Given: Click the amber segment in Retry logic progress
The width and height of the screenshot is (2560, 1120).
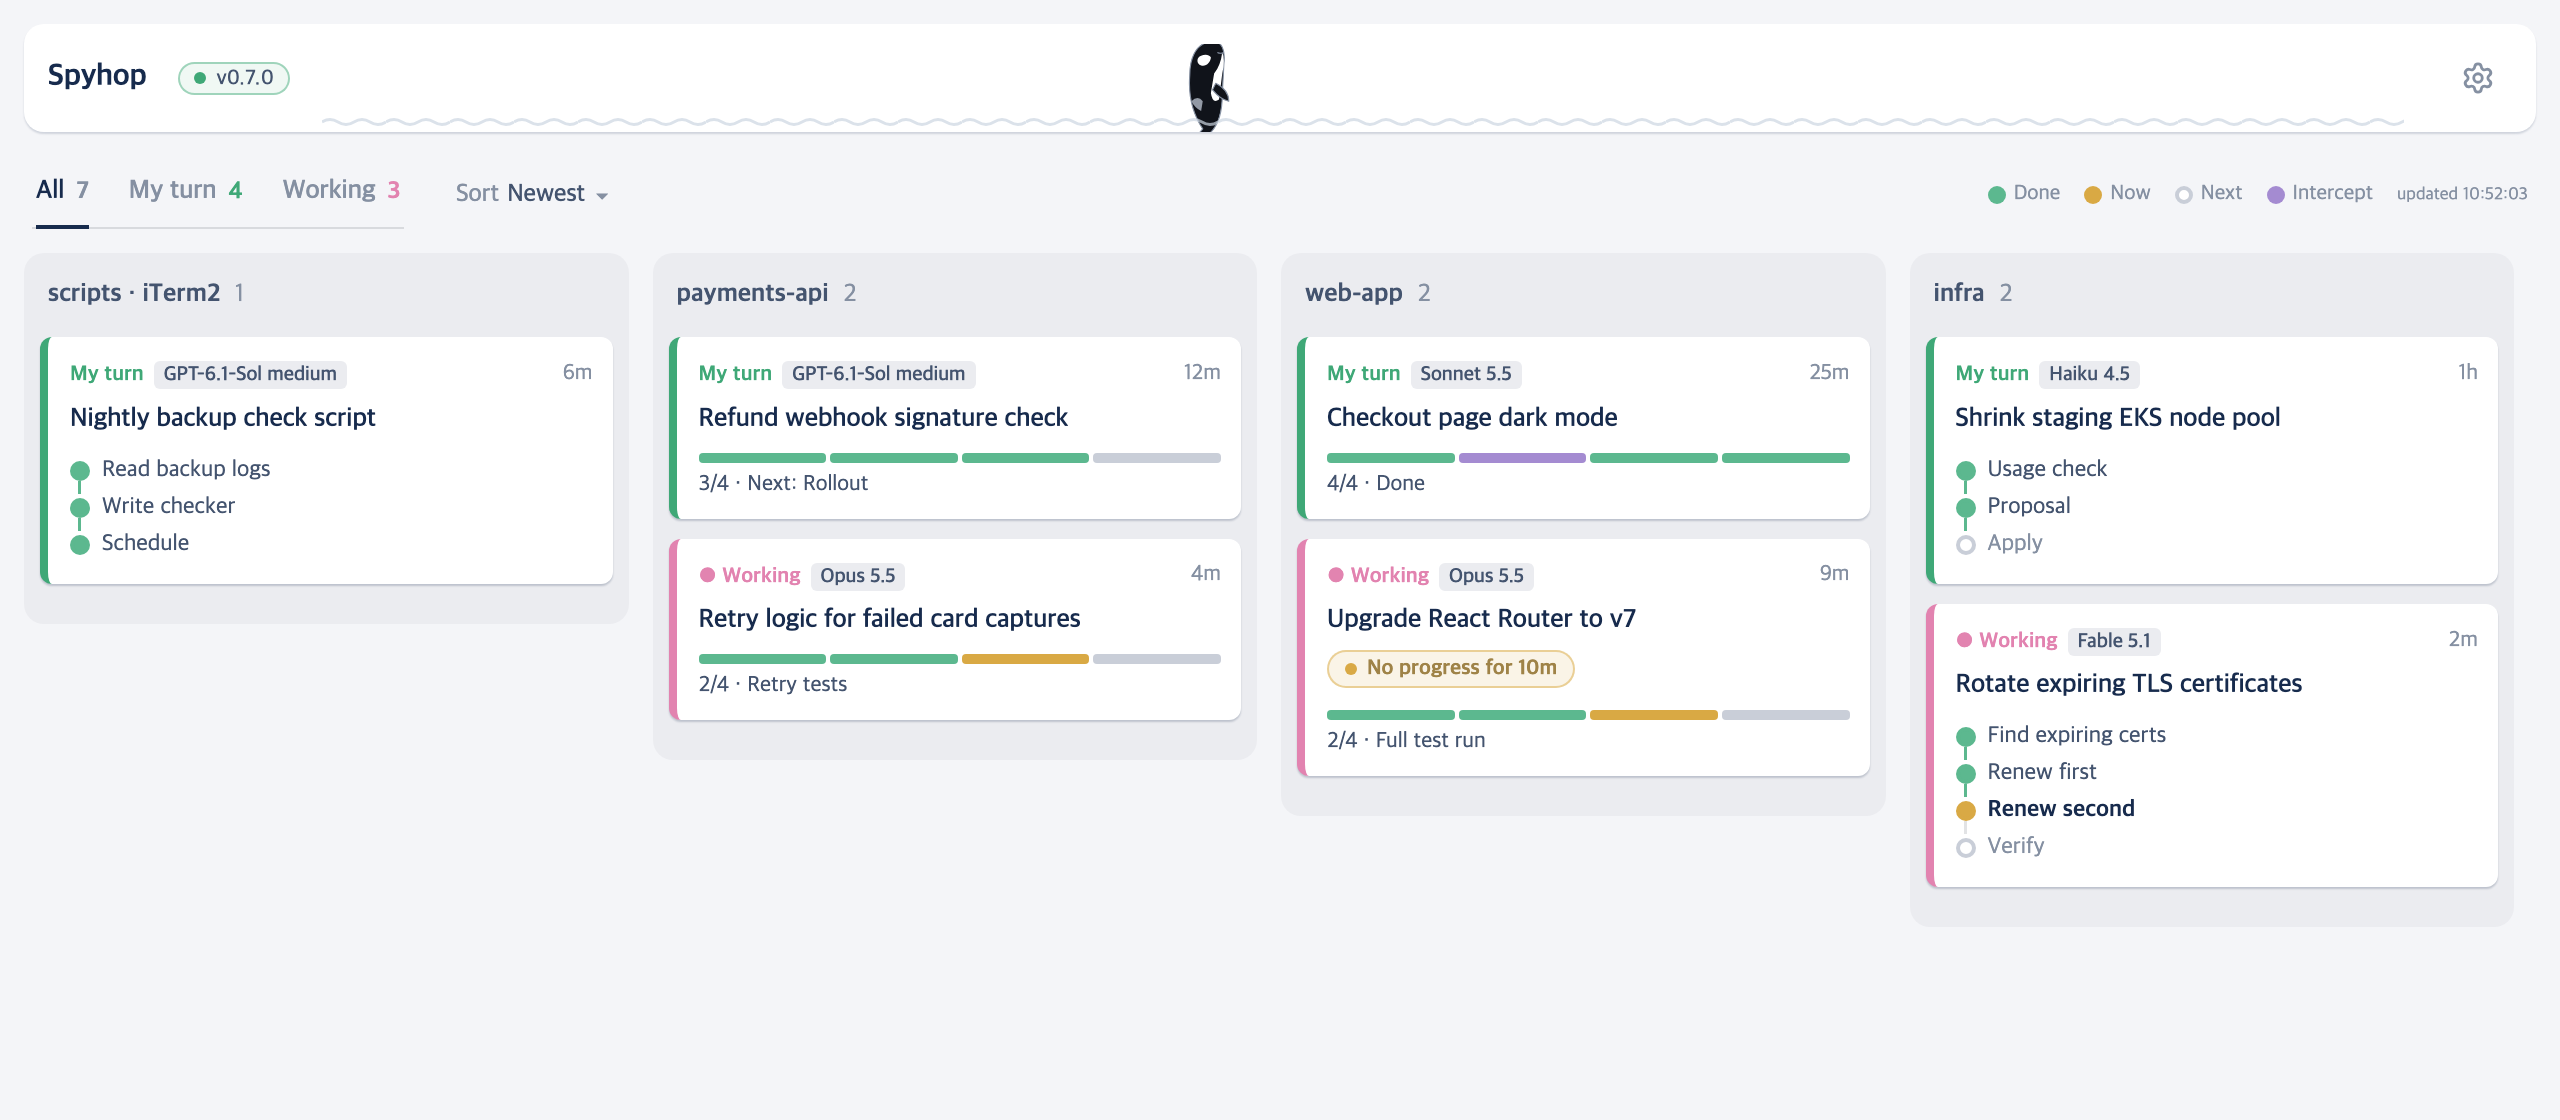Looking at the screenshot, I should (x=1025, y=659).
